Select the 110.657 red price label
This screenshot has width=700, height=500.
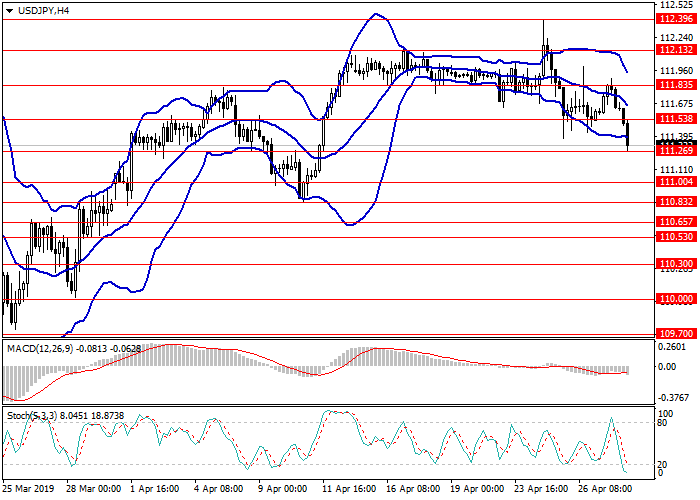coord(676,221)
